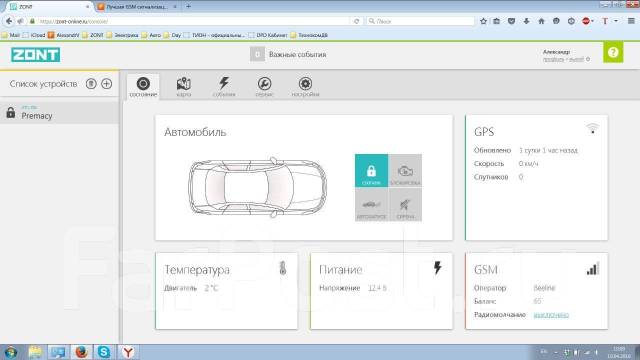Image resolution: width=640 pixels, height=360 pixels.
Task: Click the taskbar clock
Action: (x=619, y=352)
